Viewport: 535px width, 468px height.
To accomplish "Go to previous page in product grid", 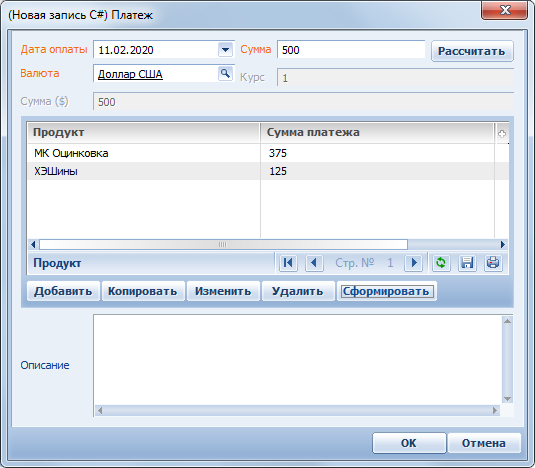I will [x=314, y=263].
